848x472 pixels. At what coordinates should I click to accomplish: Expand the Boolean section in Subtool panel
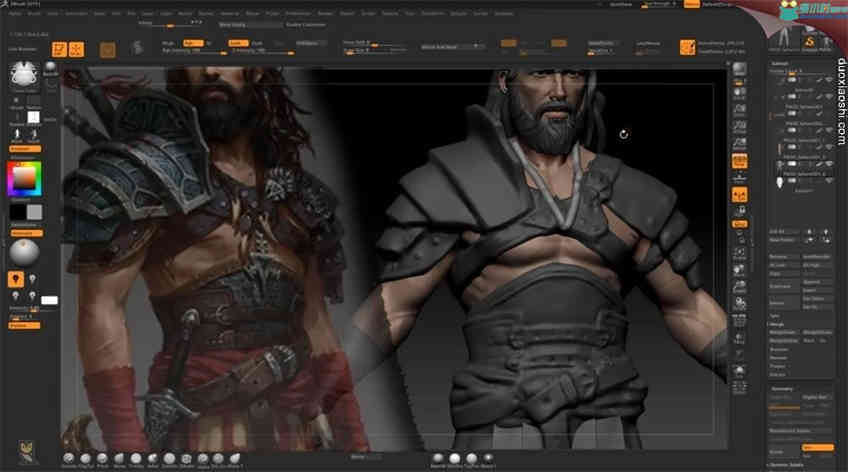(x=779, y=349)
